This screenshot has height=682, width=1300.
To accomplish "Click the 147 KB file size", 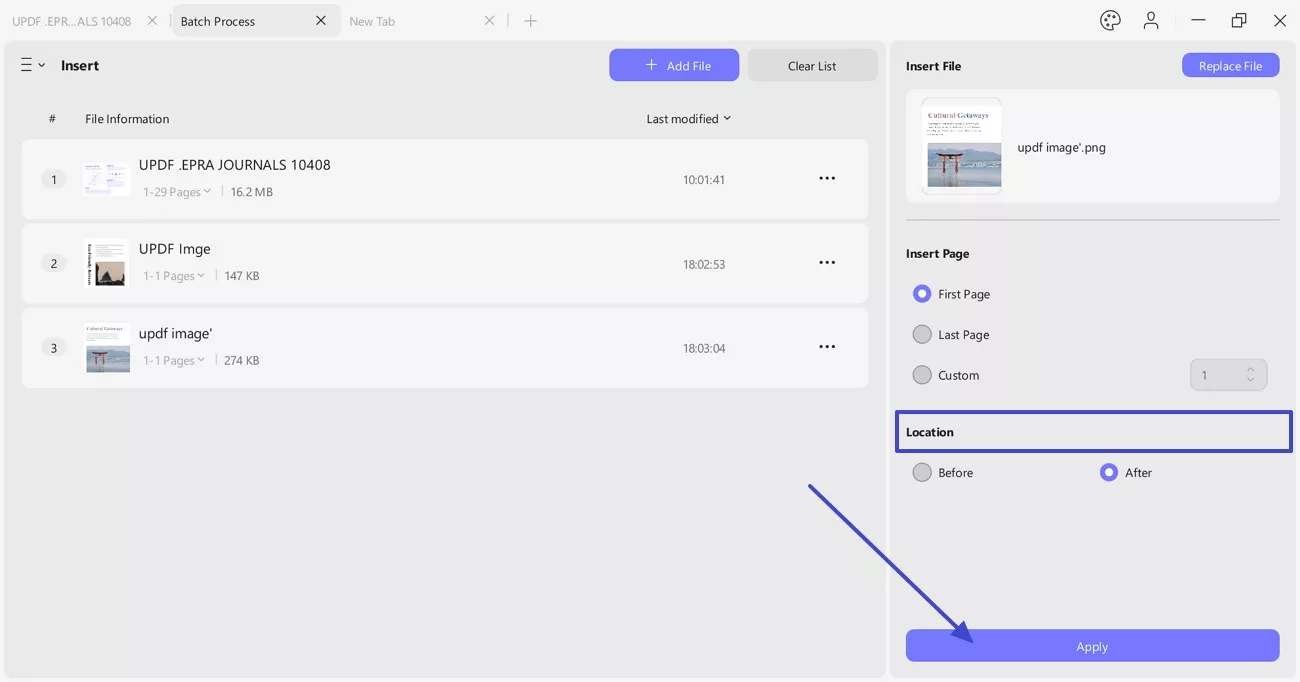I will [x=242, y=276].
